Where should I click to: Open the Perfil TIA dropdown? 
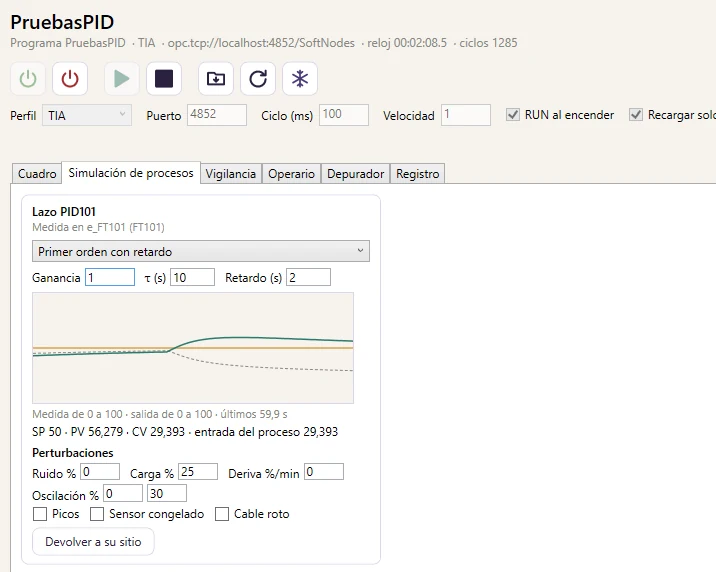[87, 115]
